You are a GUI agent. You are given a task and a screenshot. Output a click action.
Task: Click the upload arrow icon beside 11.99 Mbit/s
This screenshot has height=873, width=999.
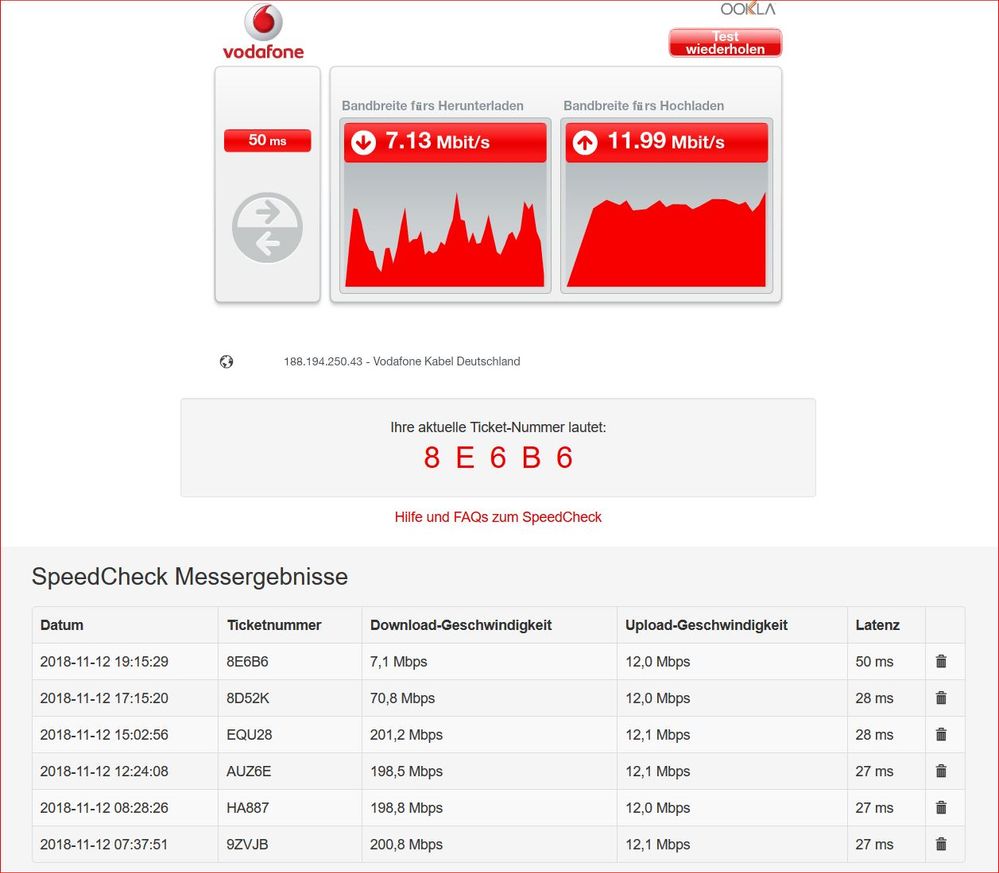(x=587, y=142)
